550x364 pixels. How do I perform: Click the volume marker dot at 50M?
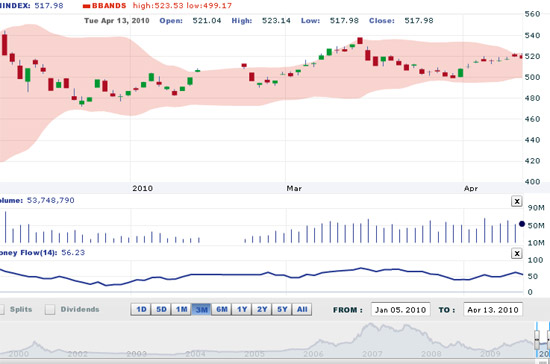pyautogui.click(x=522, y=224)
